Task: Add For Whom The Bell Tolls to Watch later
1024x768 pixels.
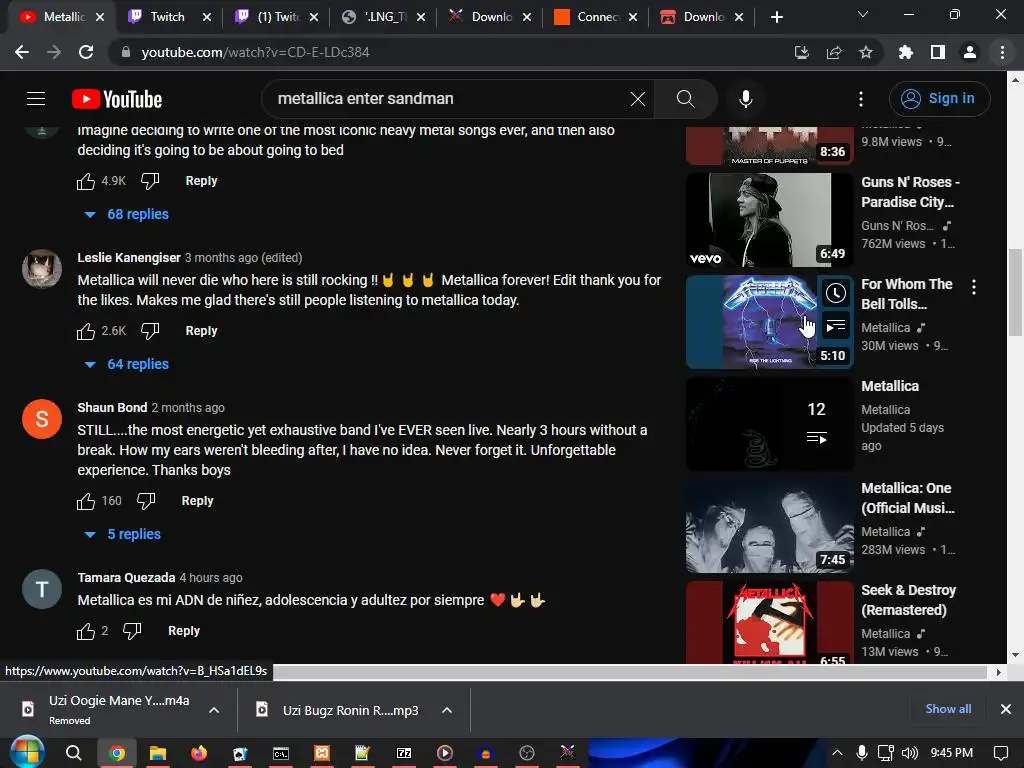Action: (x=835, y=293)
